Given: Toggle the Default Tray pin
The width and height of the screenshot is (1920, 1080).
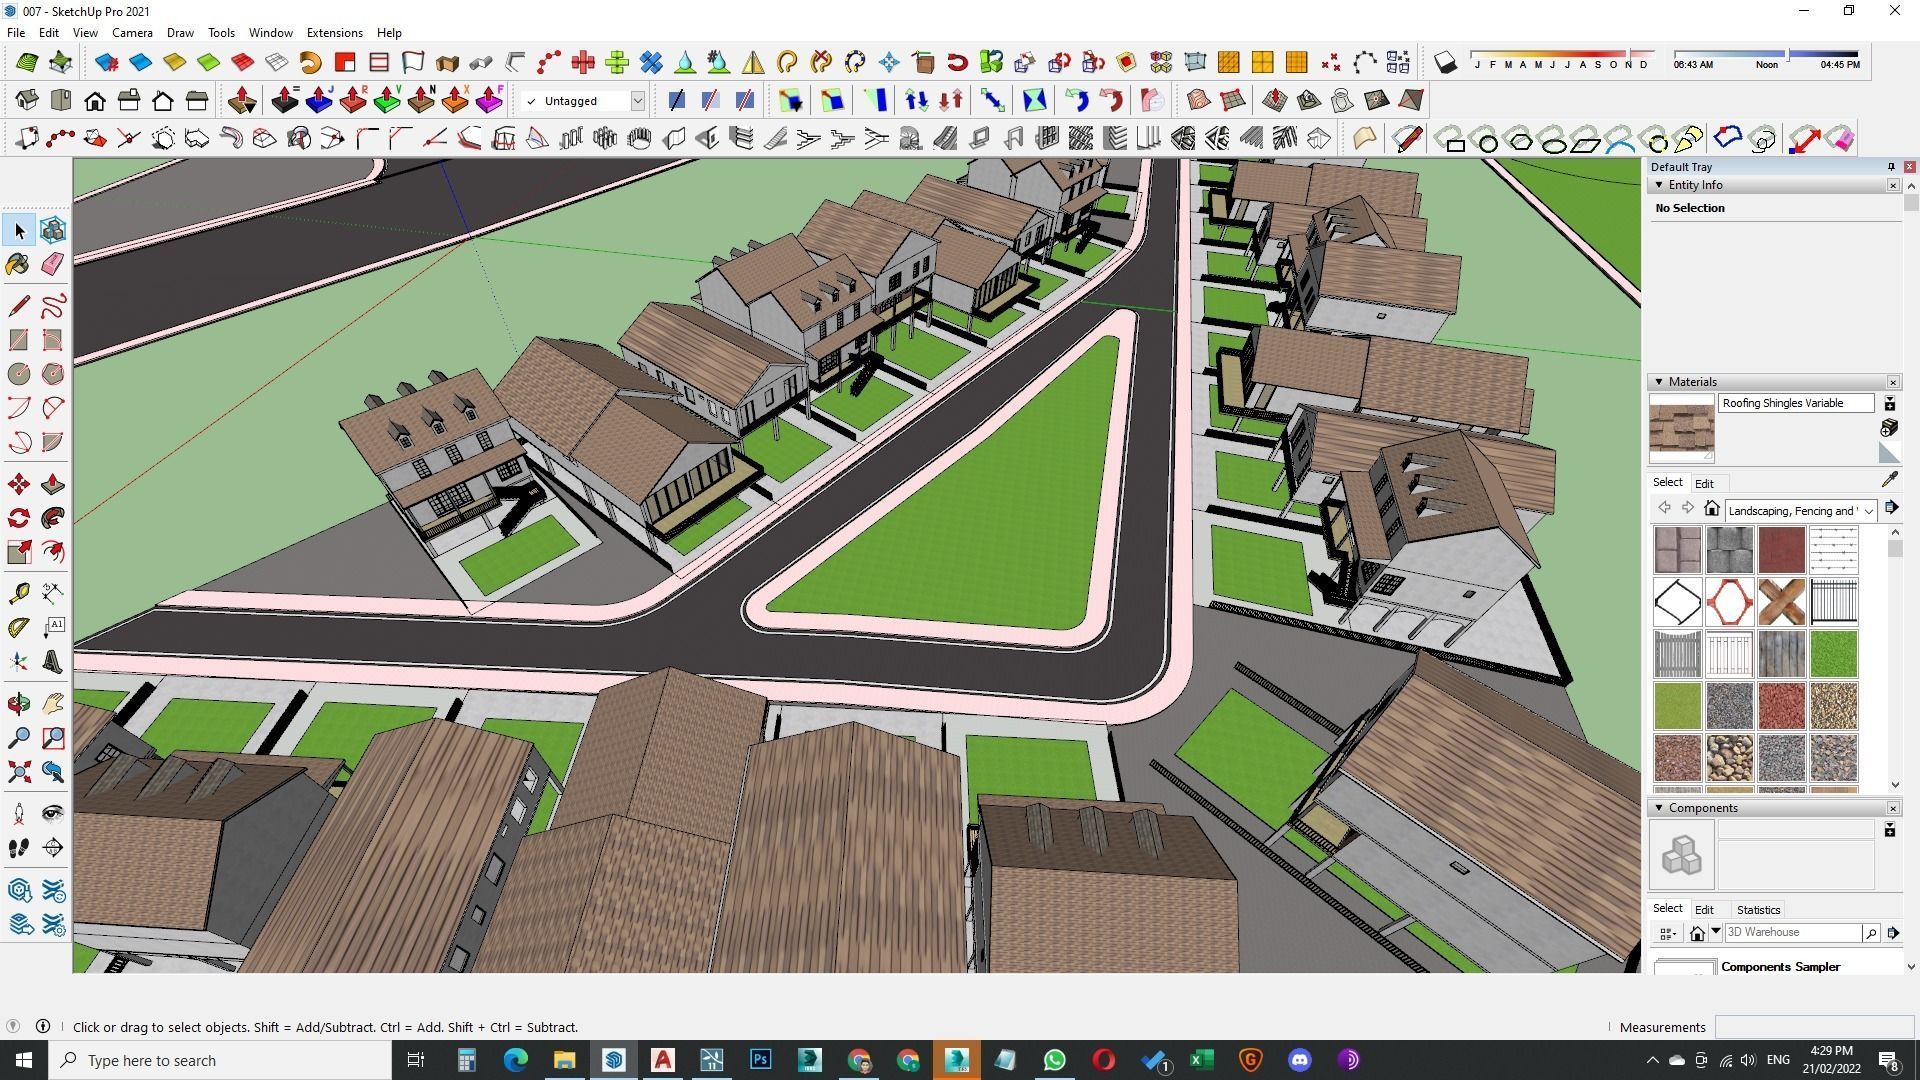Looking at the screenshot, I should tap(1891, 167).
